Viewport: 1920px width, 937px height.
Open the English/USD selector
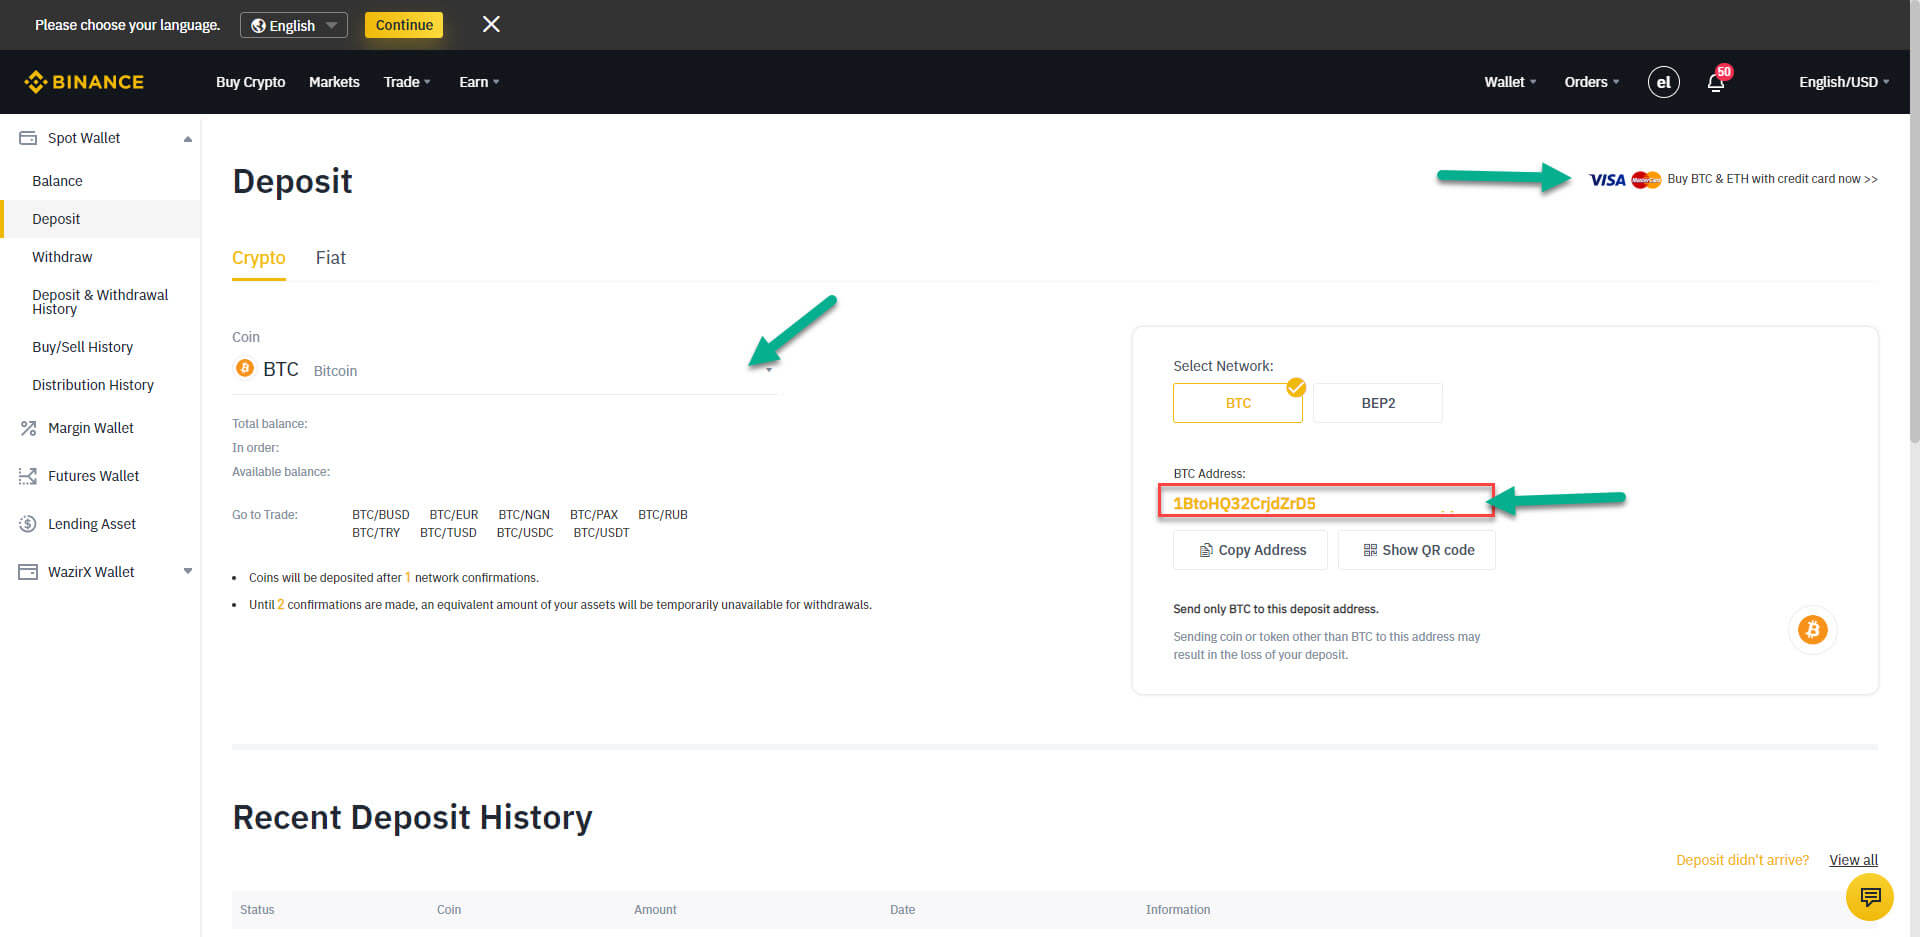(x=1844, y=82)
